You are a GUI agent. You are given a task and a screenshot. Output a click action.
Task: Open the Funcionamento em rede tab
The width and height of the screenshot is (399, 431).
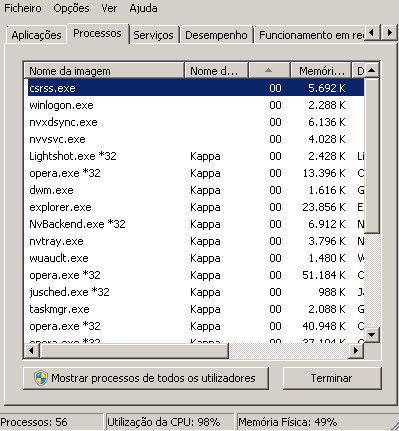(x=310, y=35)
